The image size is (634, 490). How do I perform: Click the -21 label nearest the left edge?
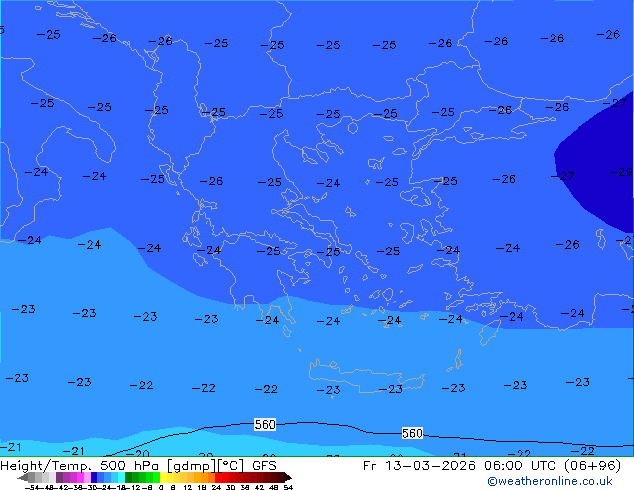(x=11, y=447)
